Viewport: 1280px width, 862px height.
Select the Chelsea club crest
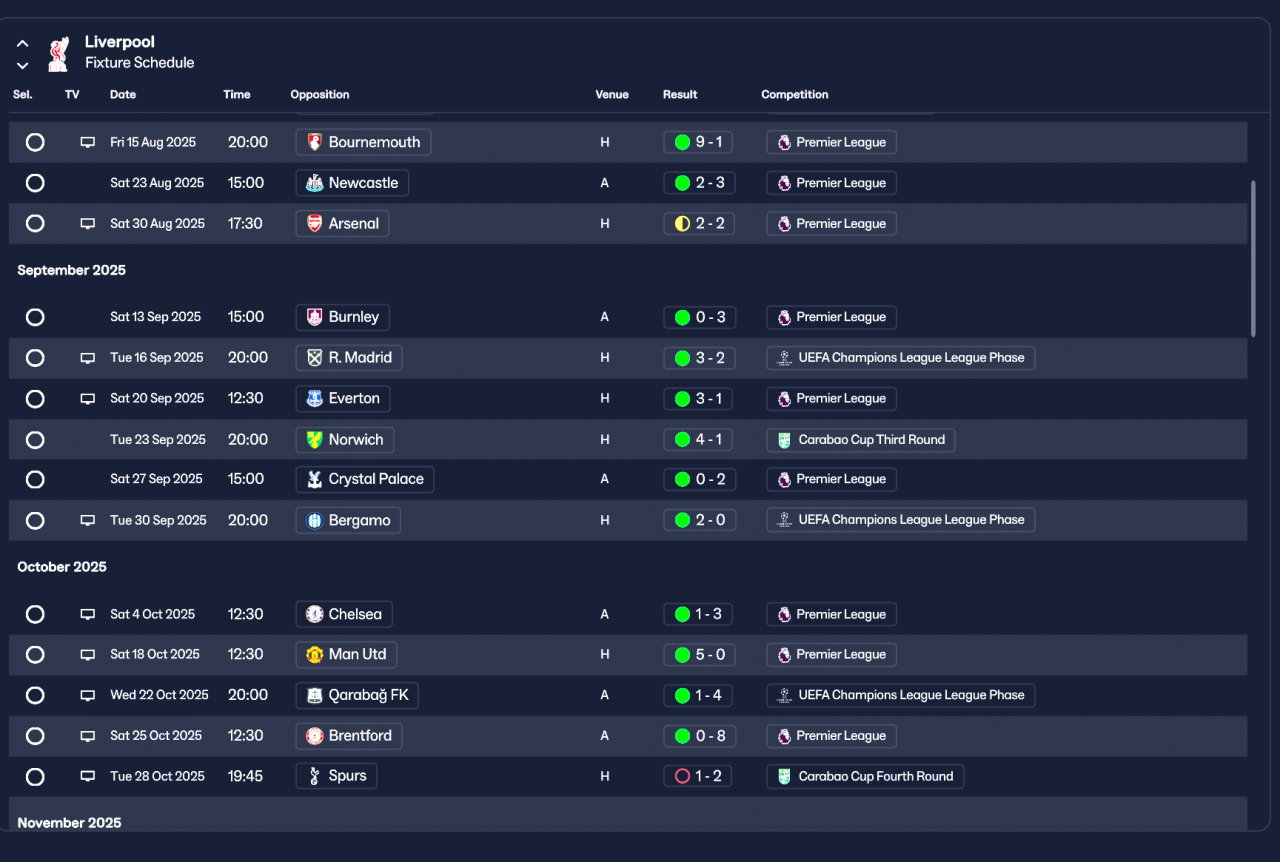point(315,614)
